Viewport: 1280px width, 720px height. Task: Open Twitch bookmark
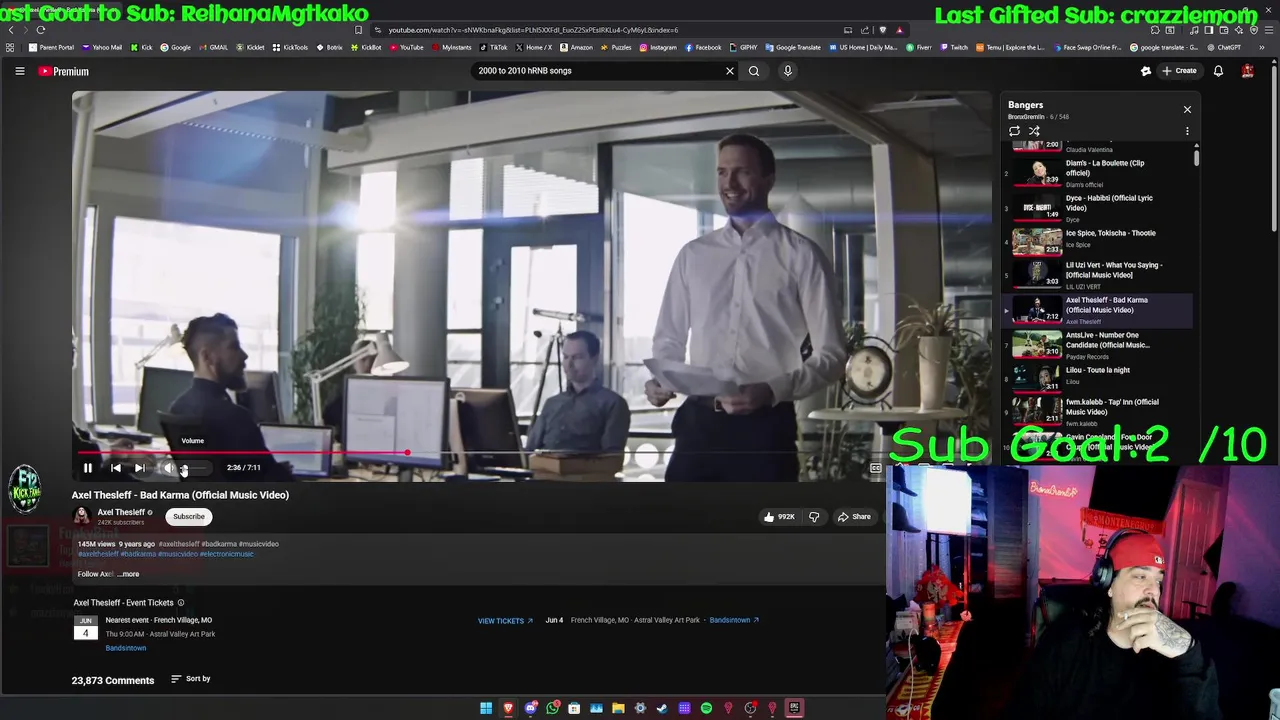coord(953,47)
